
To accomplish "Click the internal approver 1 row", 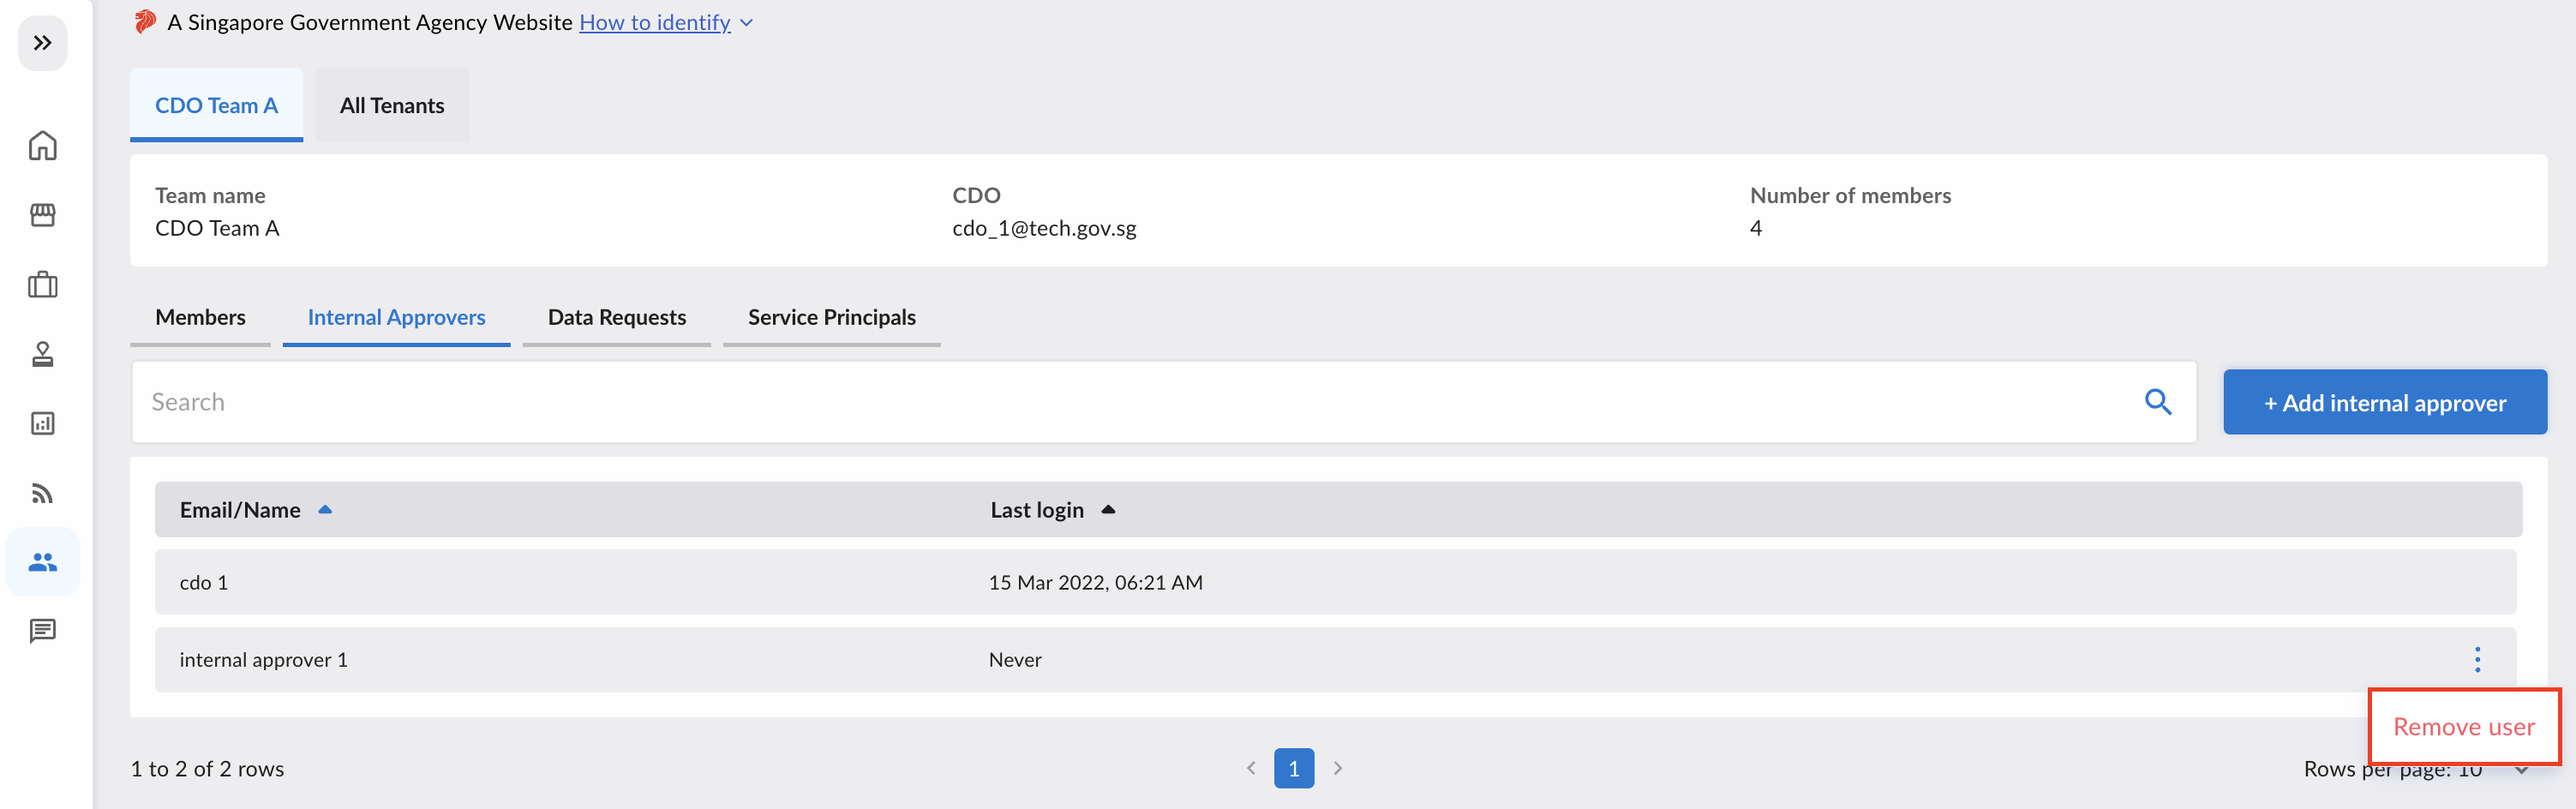I will coord(1335,659).
